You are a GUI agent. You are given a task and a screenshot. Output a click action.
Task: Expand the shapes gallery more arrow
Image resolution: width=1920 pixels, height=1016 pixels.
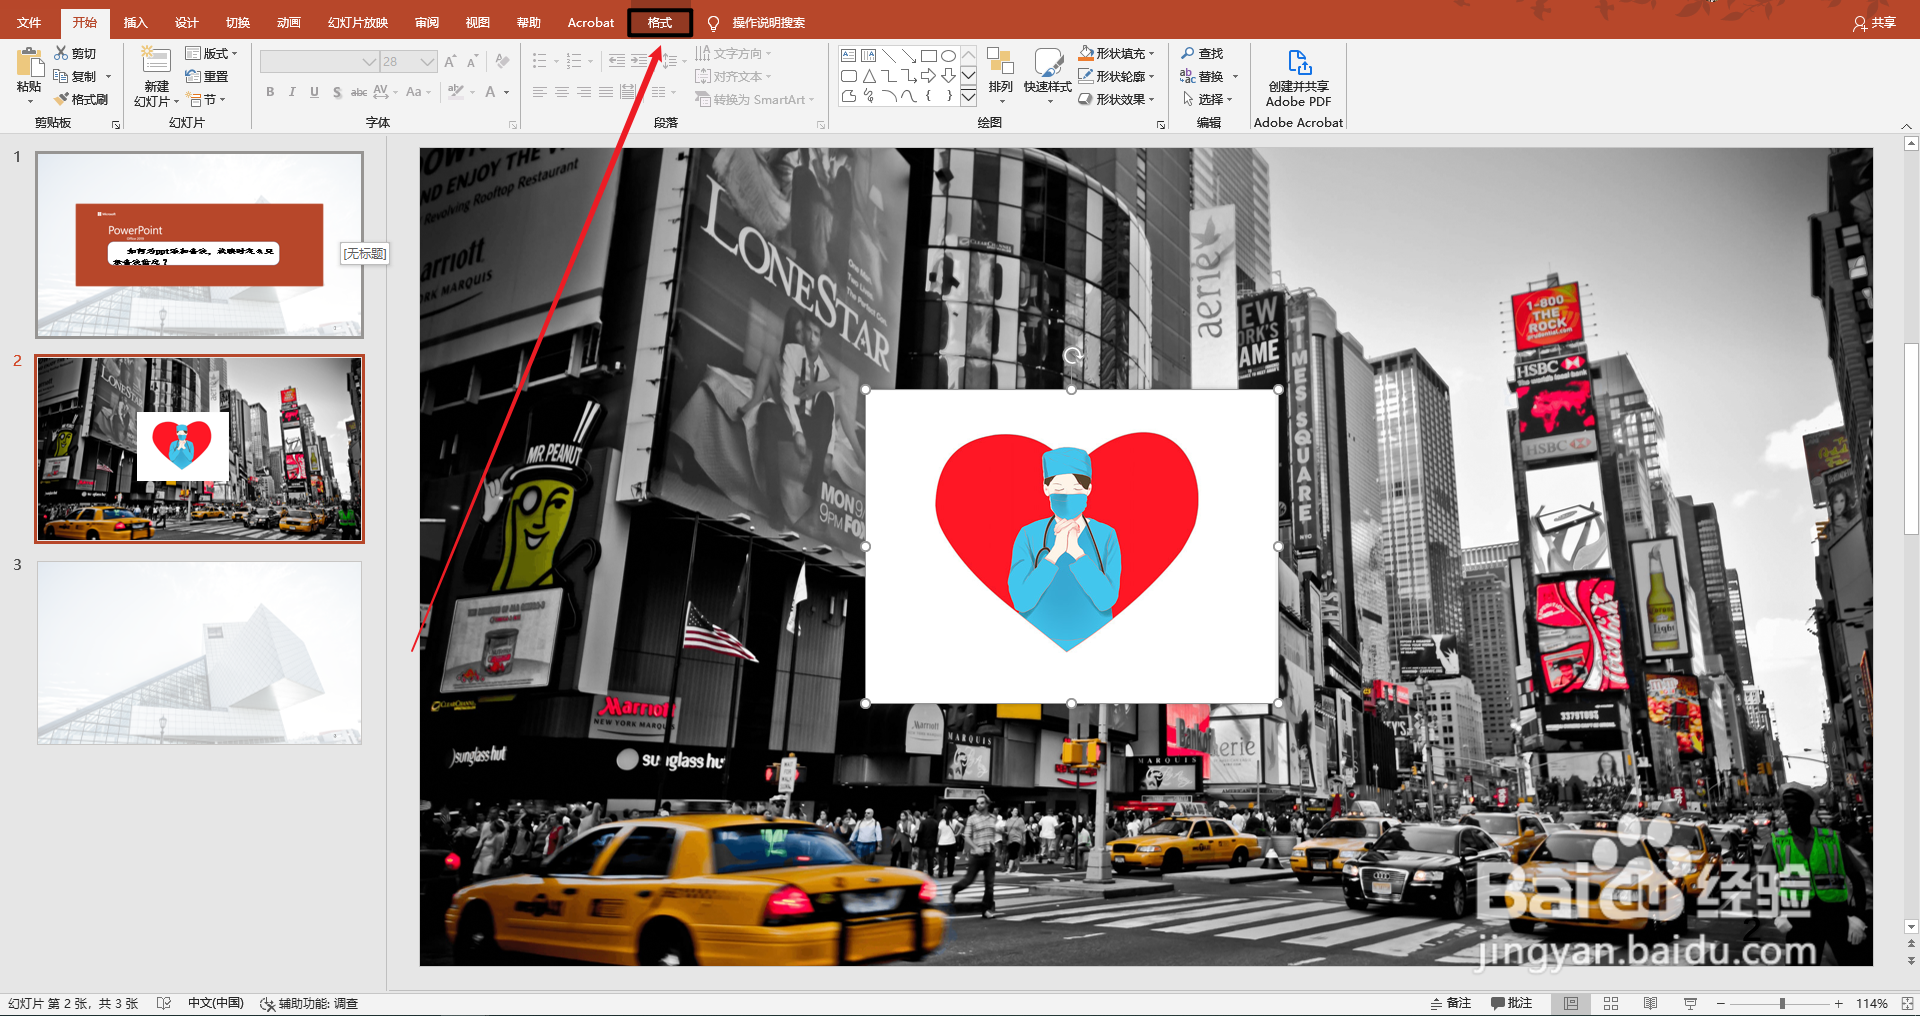pos(968,97)
